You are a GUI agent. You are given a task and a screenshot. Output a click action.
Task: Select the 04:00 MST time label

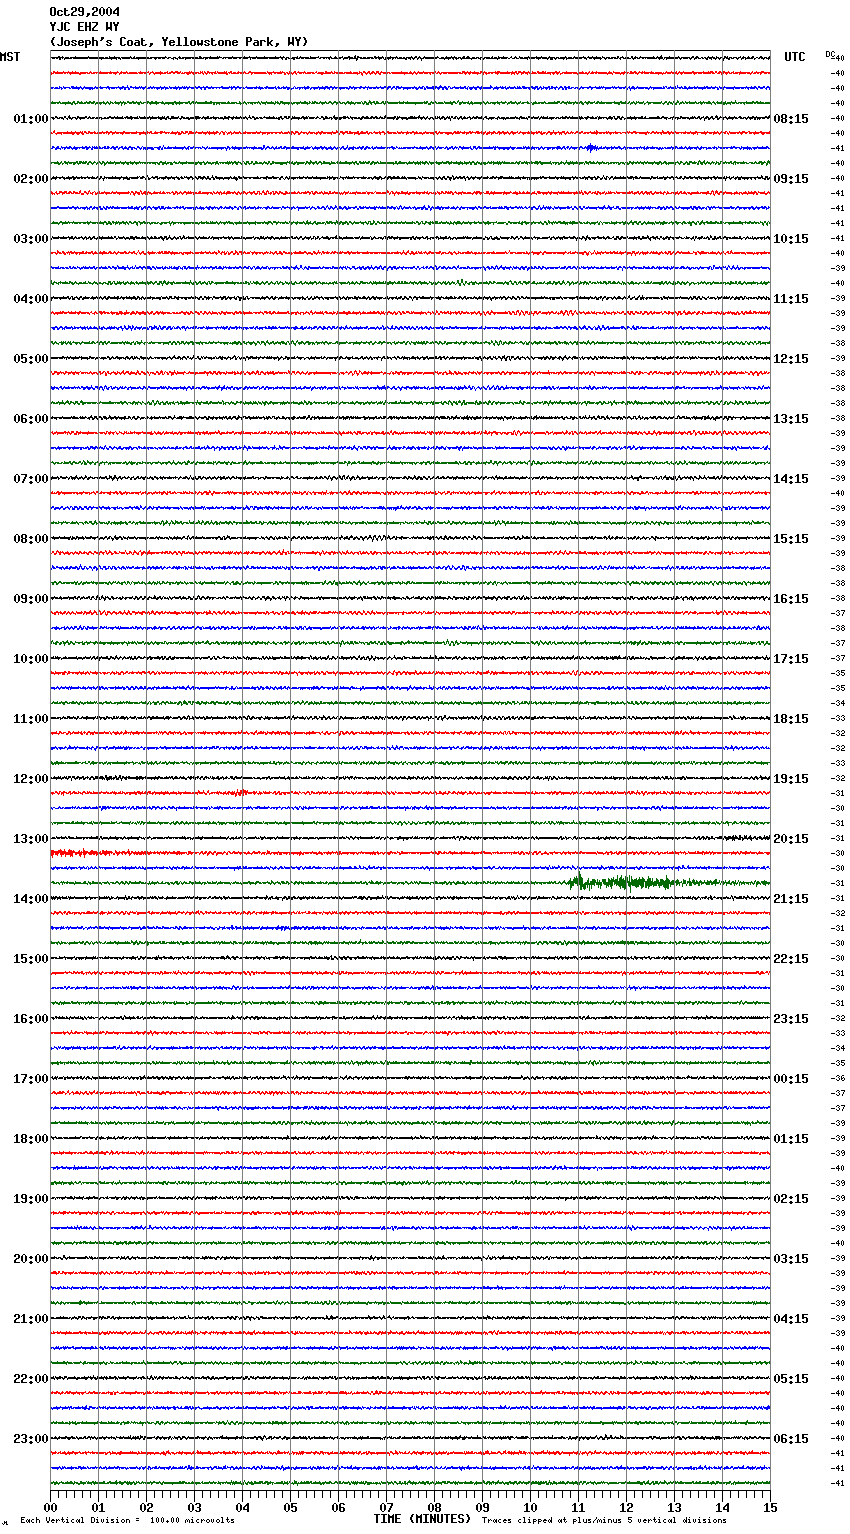(31, 299)
